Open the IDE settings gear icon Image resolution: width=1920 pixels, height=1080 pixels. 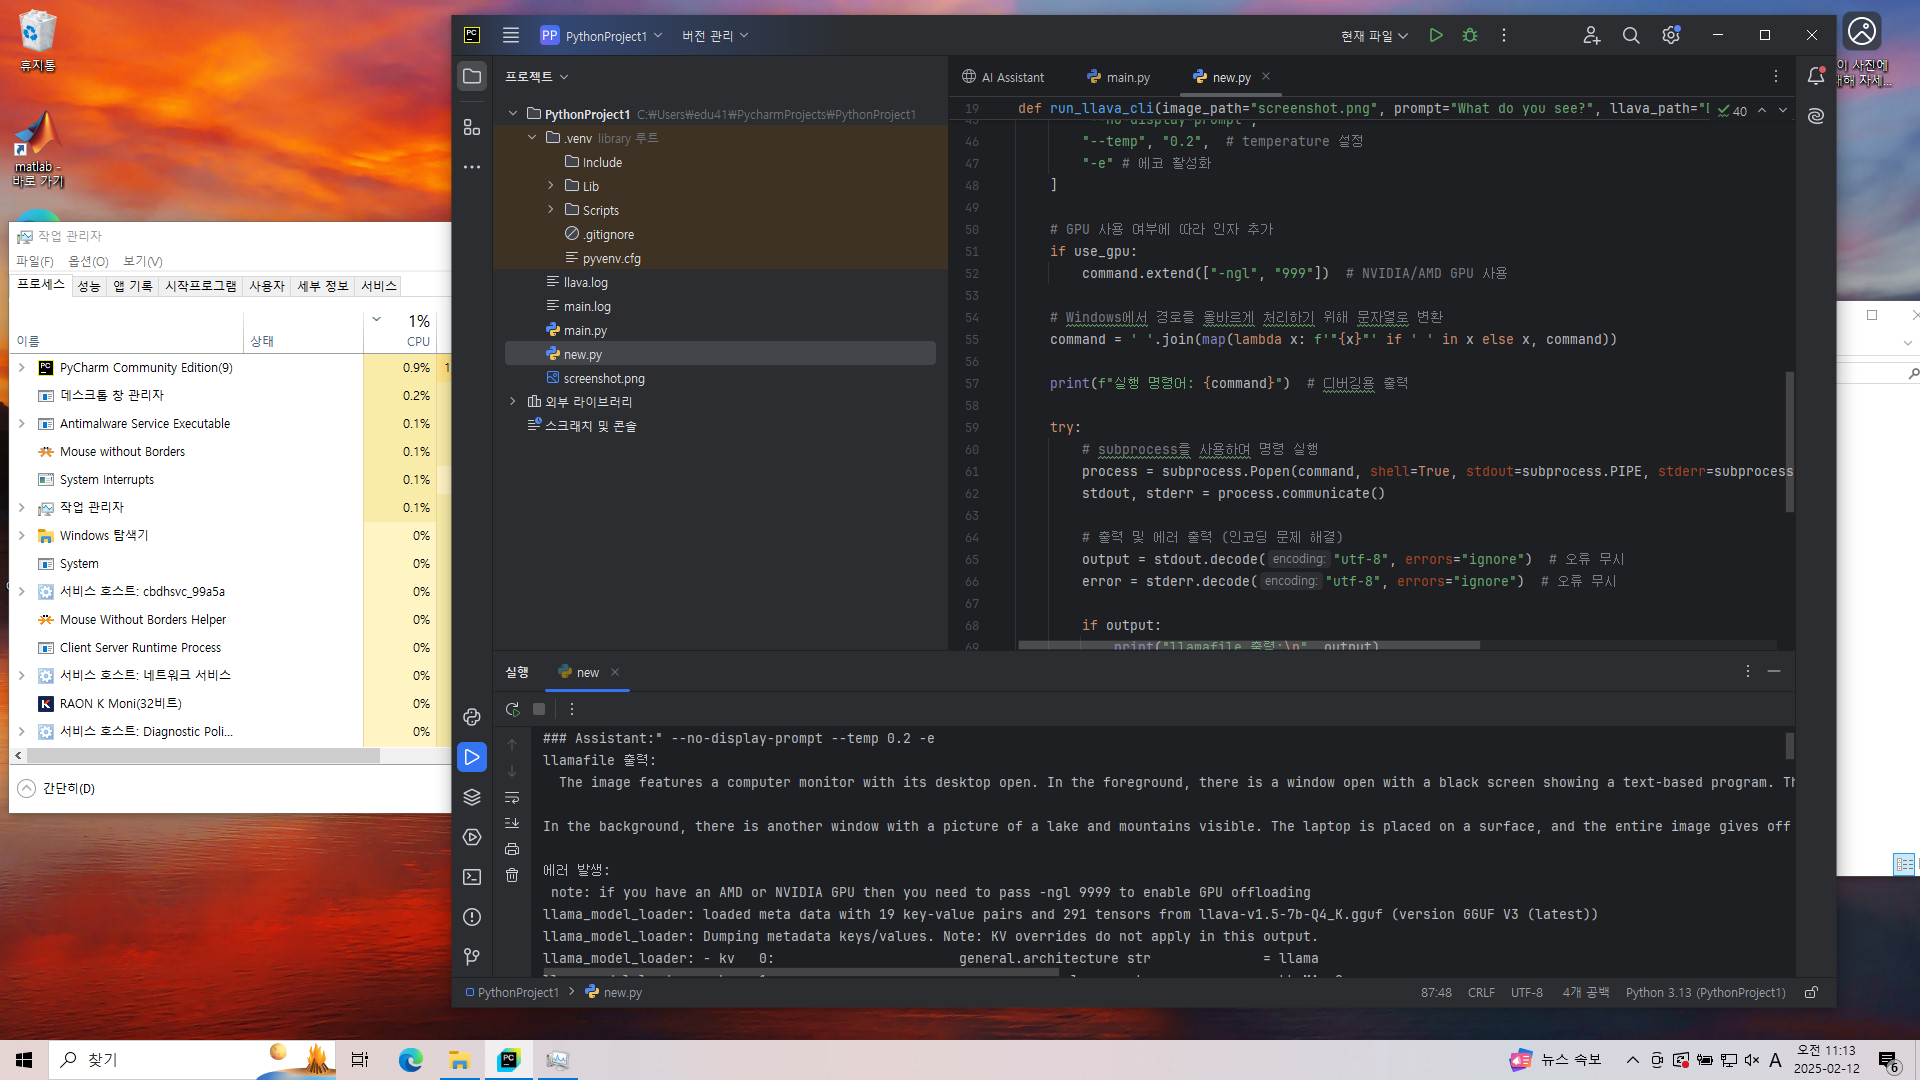(x=1671, y=35)
